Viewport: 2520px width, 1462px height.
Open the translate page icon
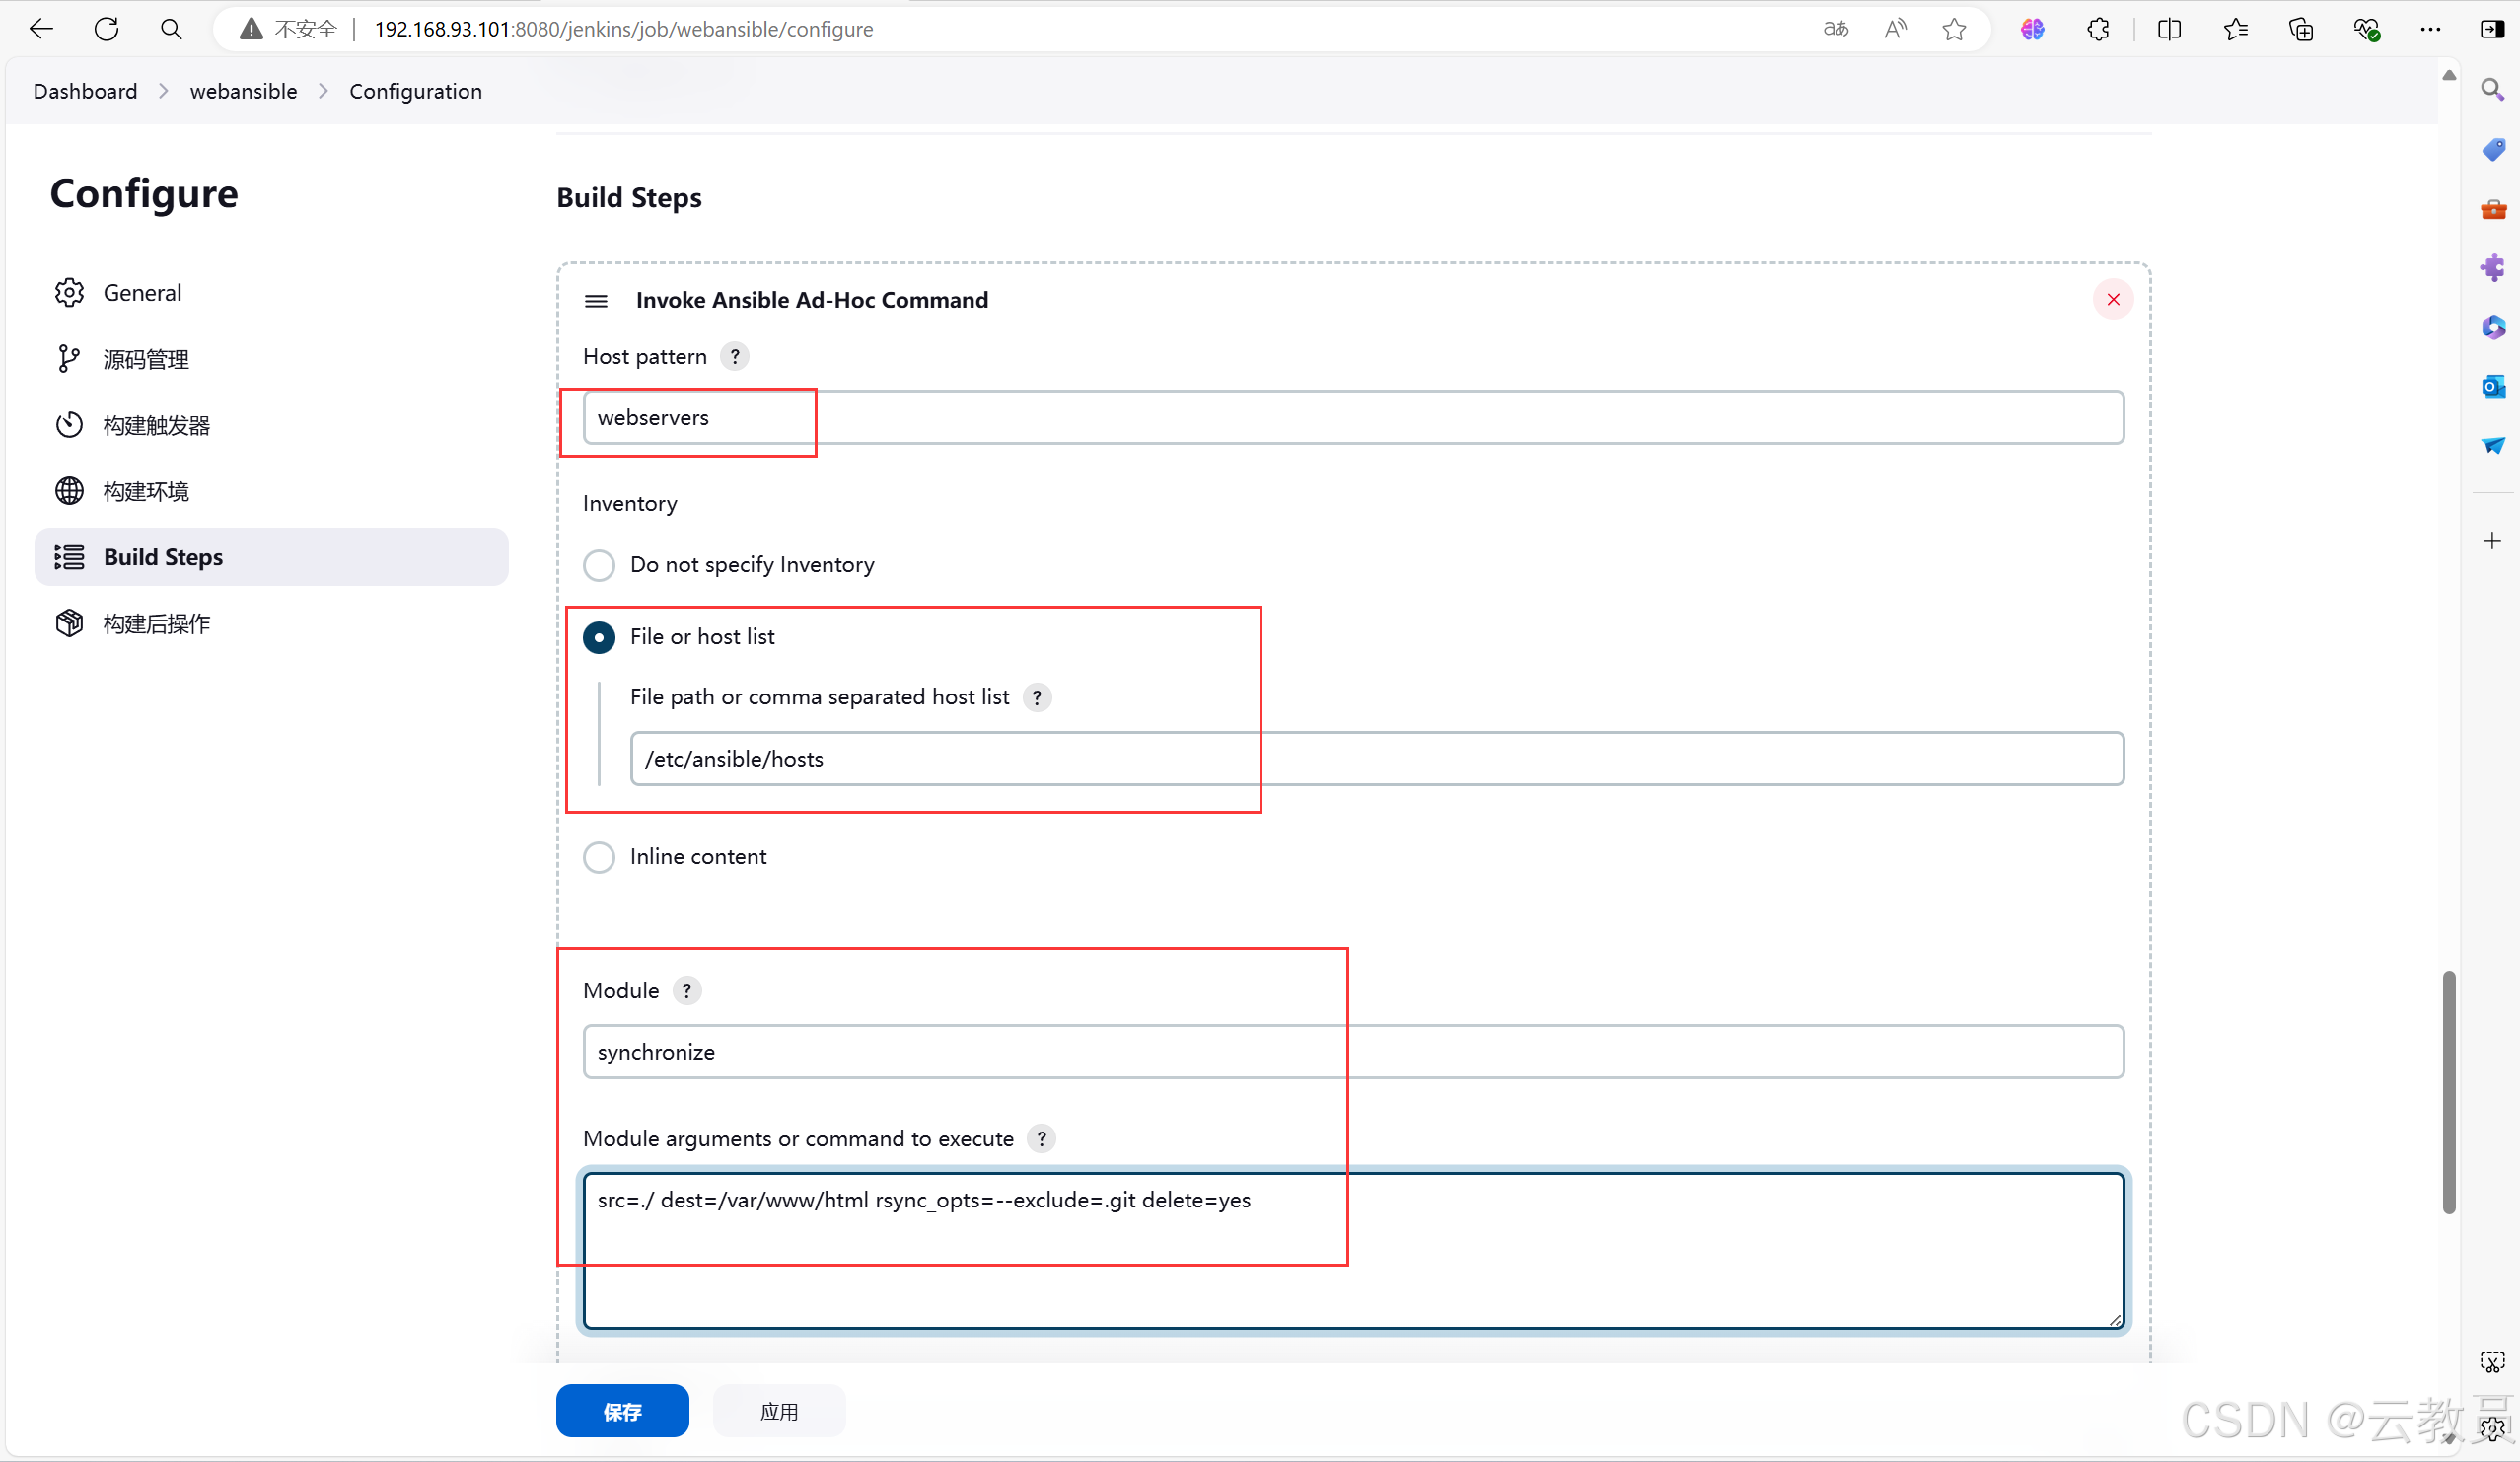1835,29
